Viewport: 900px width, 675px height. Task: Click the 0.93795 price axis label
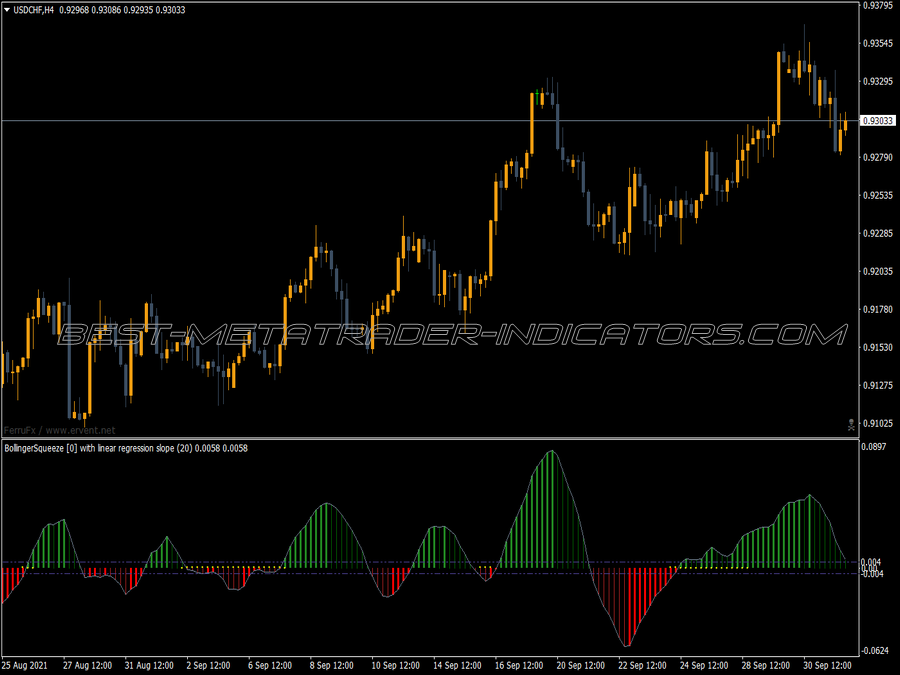(878, 6)
